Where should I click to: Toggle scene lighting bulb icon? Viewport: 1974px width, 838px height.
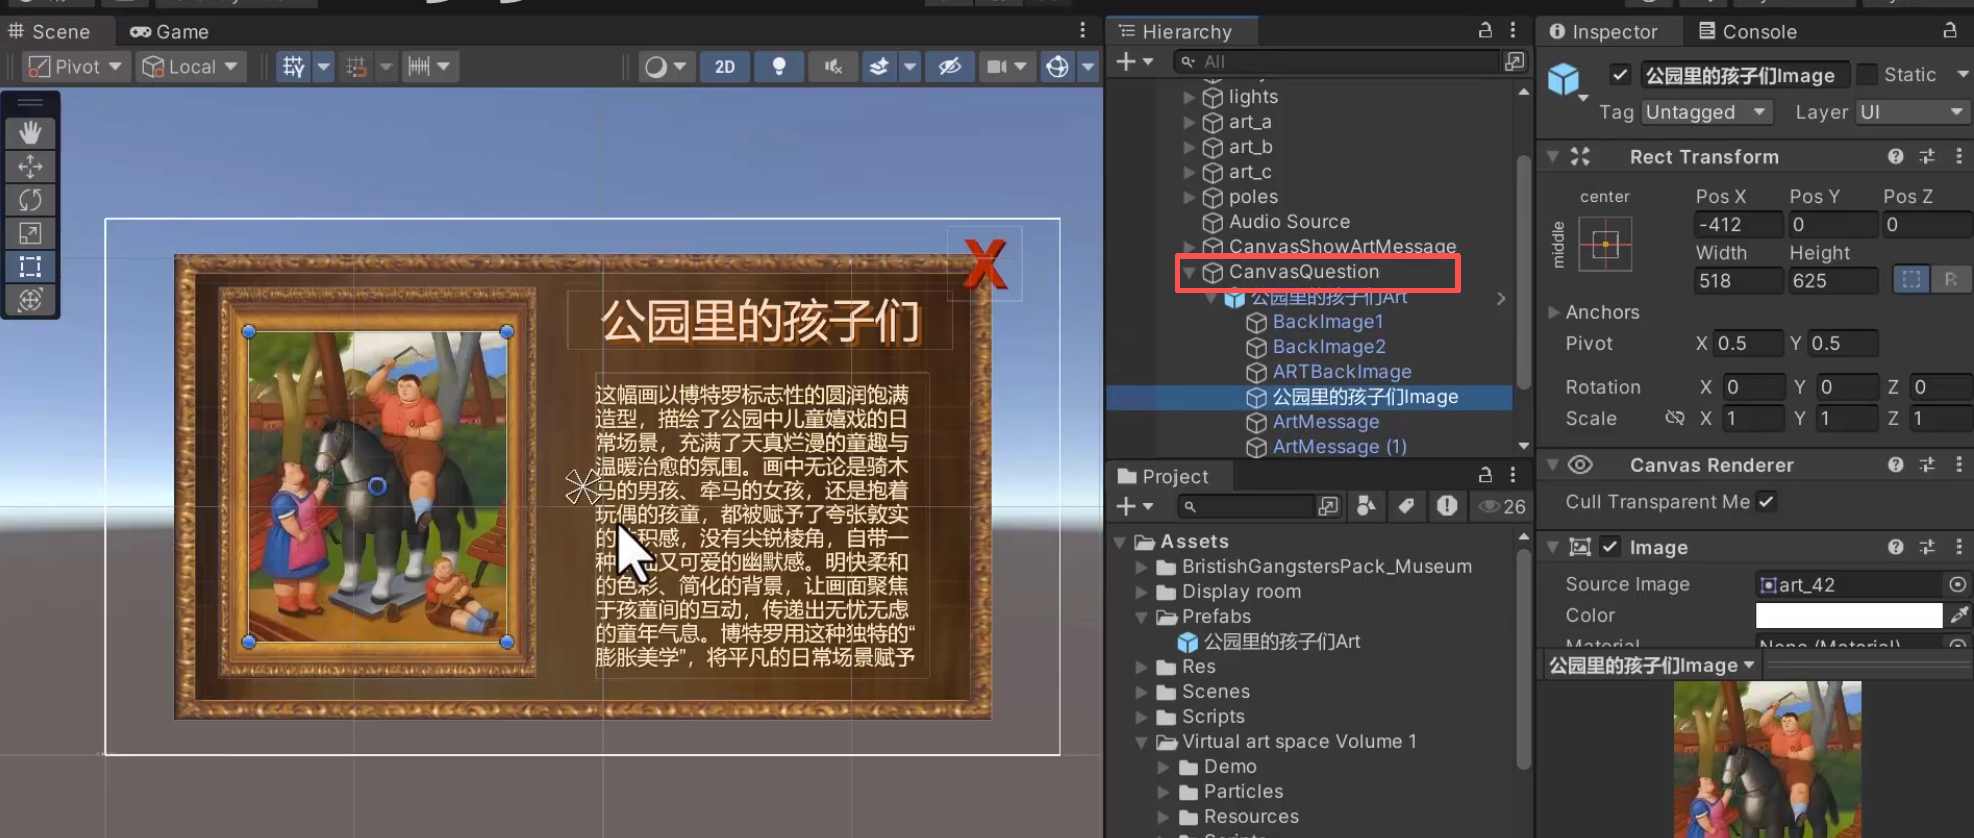coord(779,67)
